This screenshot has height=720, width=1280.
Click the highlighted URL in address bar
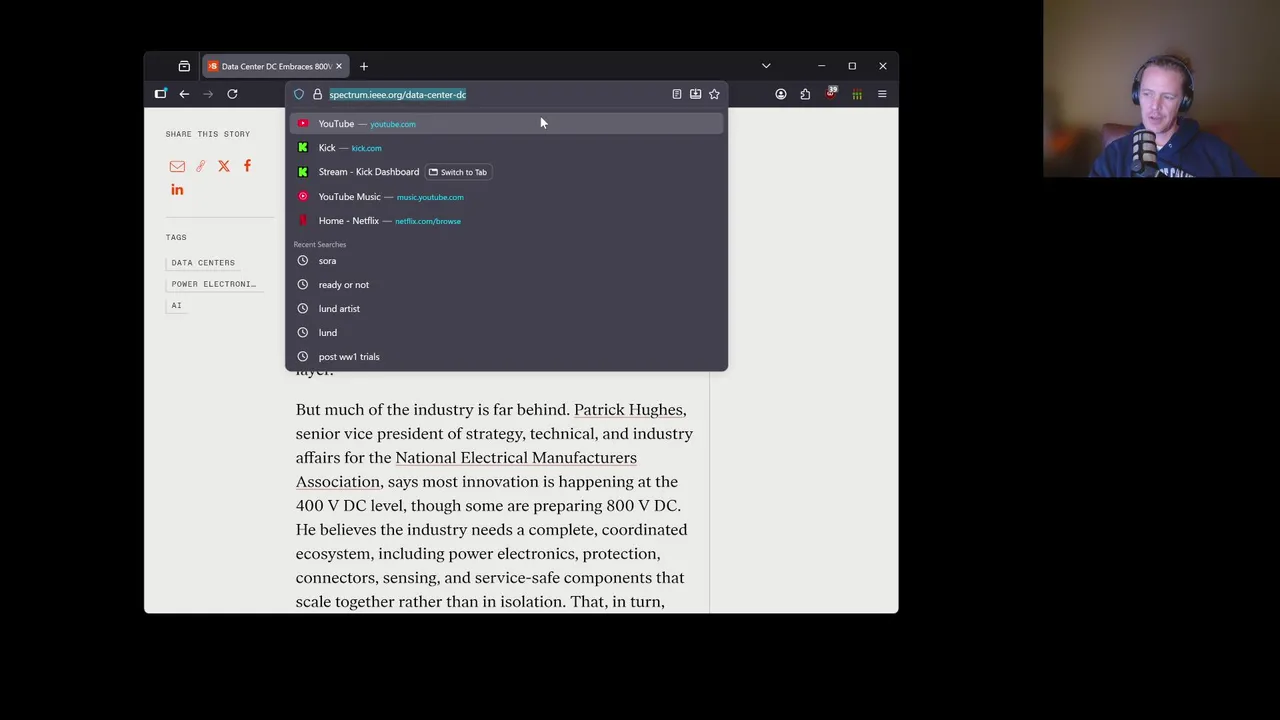coord(398,94)
